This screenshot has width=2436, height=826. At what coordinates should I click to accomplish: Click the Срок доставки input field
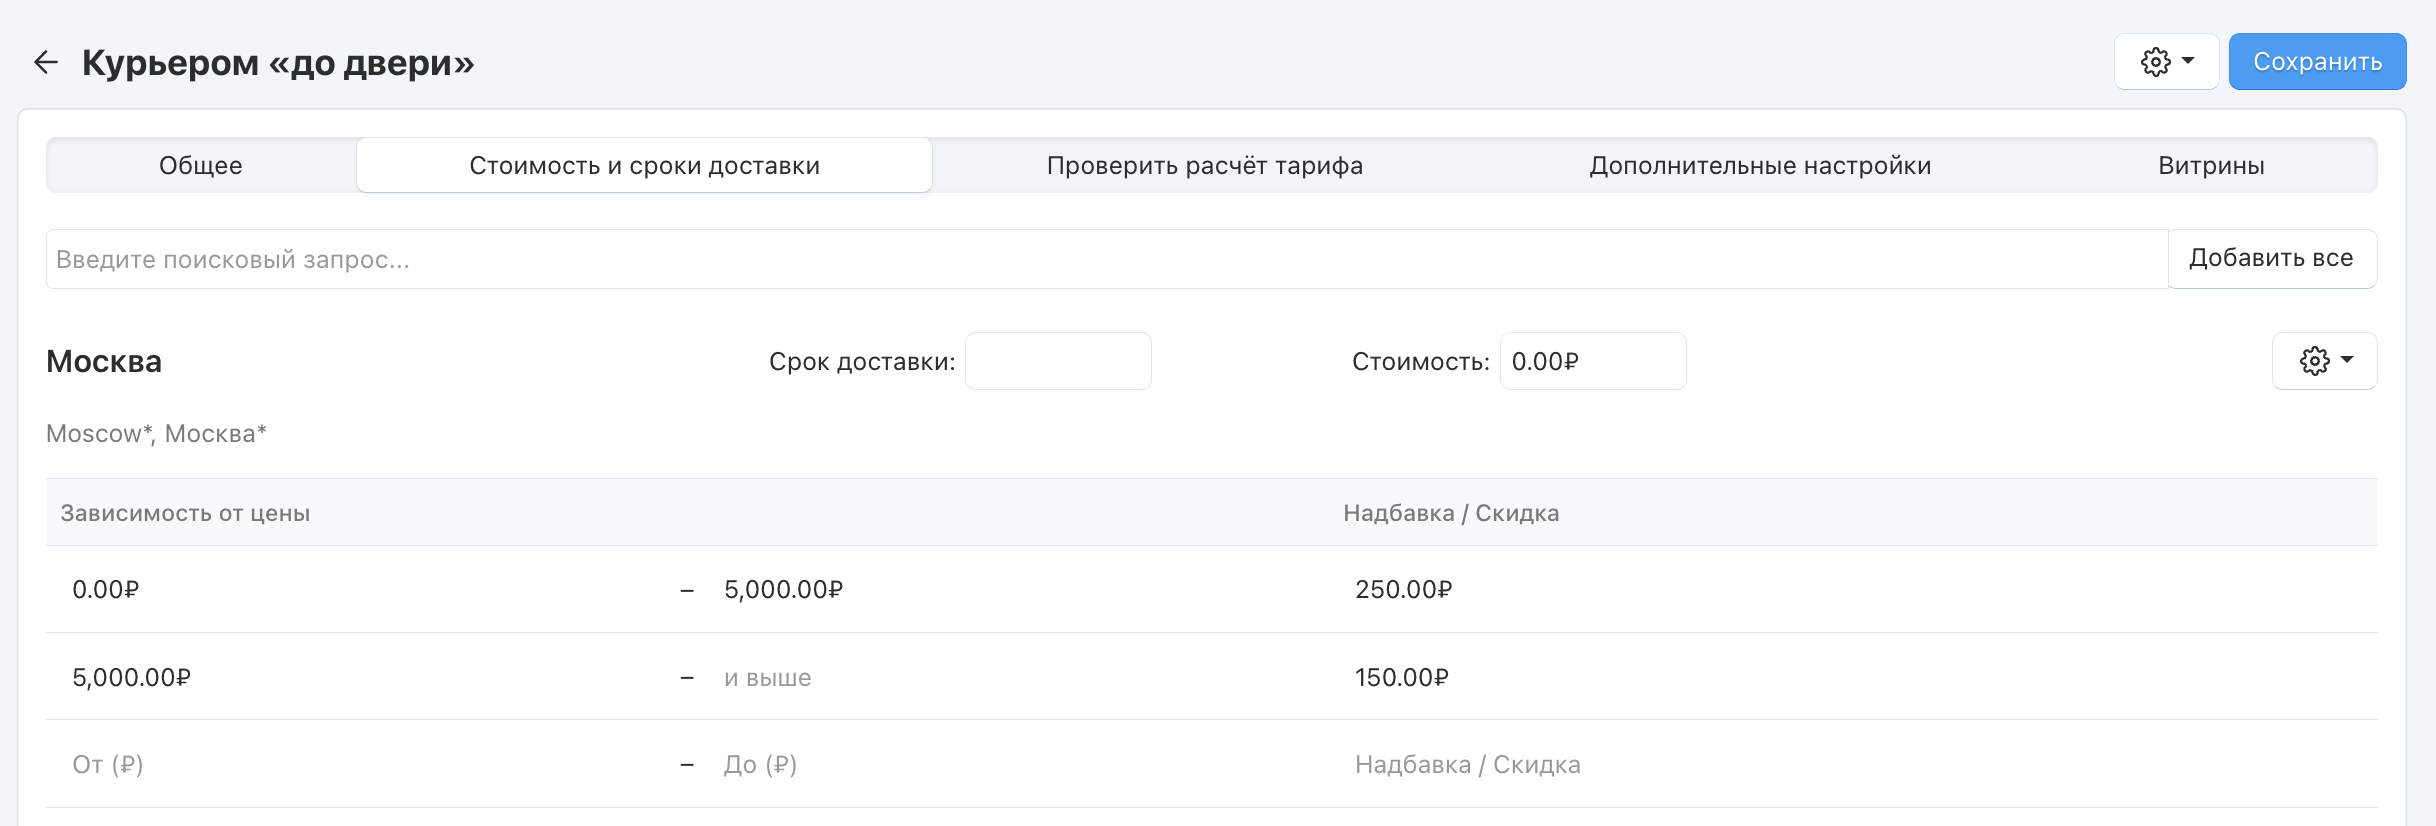(1057, 361)
